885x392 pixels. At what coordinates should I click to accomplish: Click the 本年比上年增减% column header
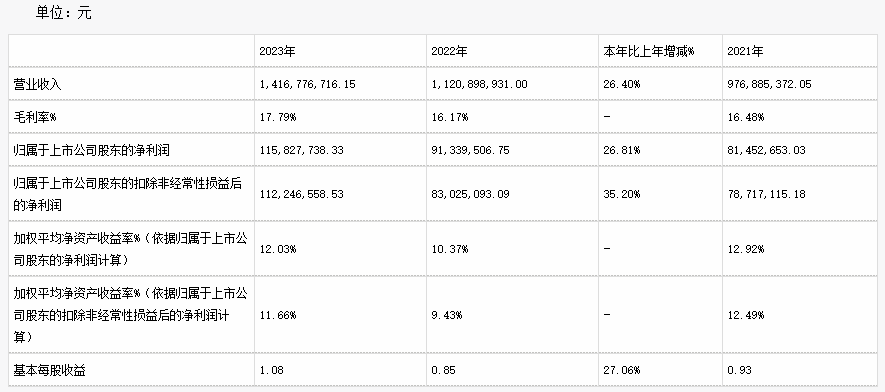(x=649, y=51)
